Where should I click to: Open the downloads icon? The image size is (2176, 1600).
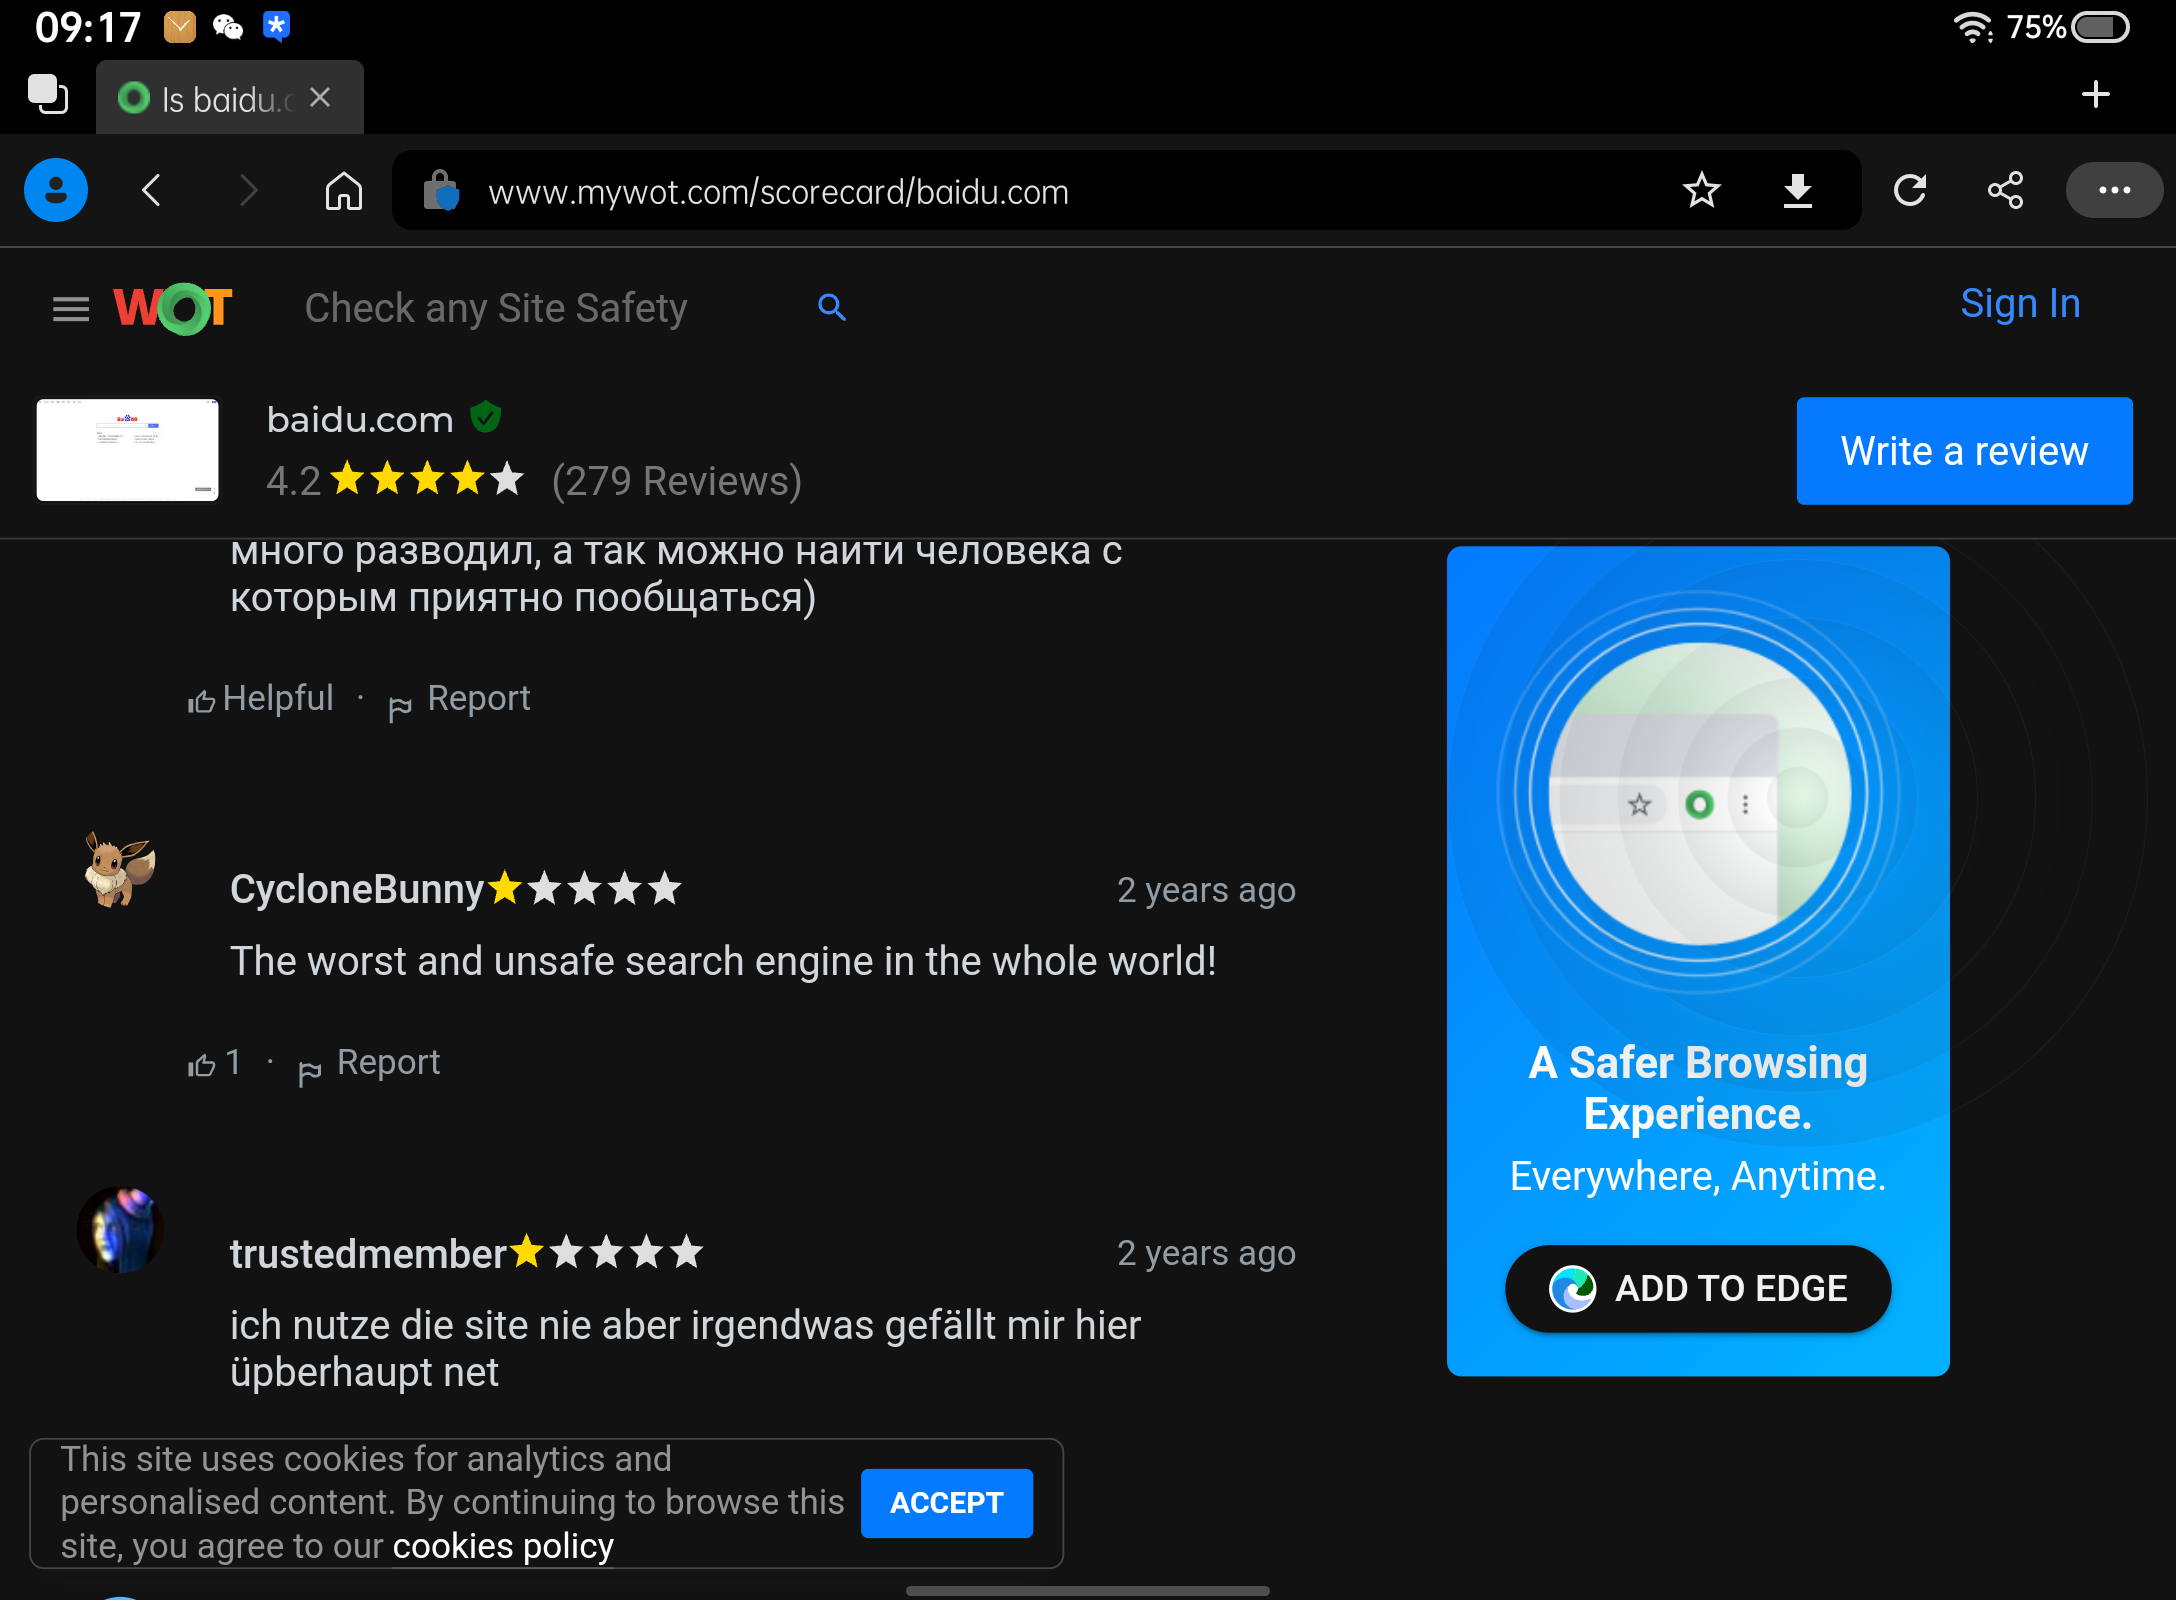(x=1797, y=190)
